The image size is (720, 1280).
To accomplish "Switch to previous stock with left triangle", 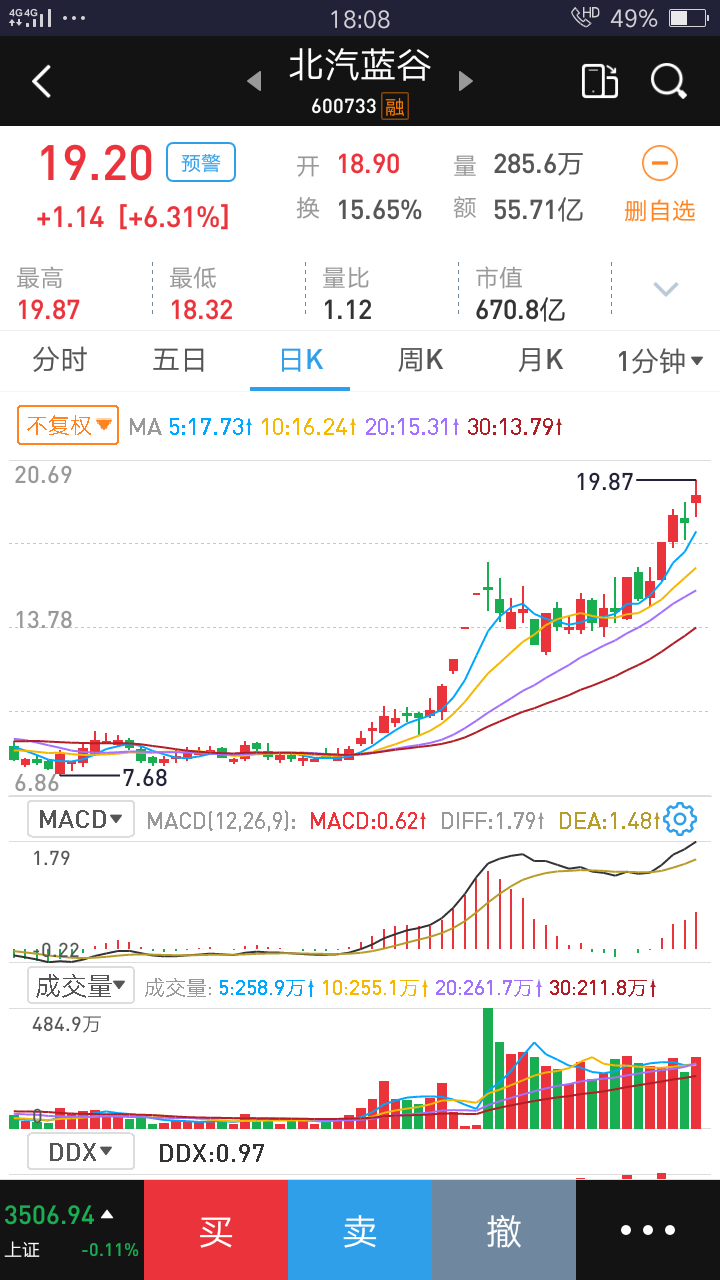I will (254, 81).
